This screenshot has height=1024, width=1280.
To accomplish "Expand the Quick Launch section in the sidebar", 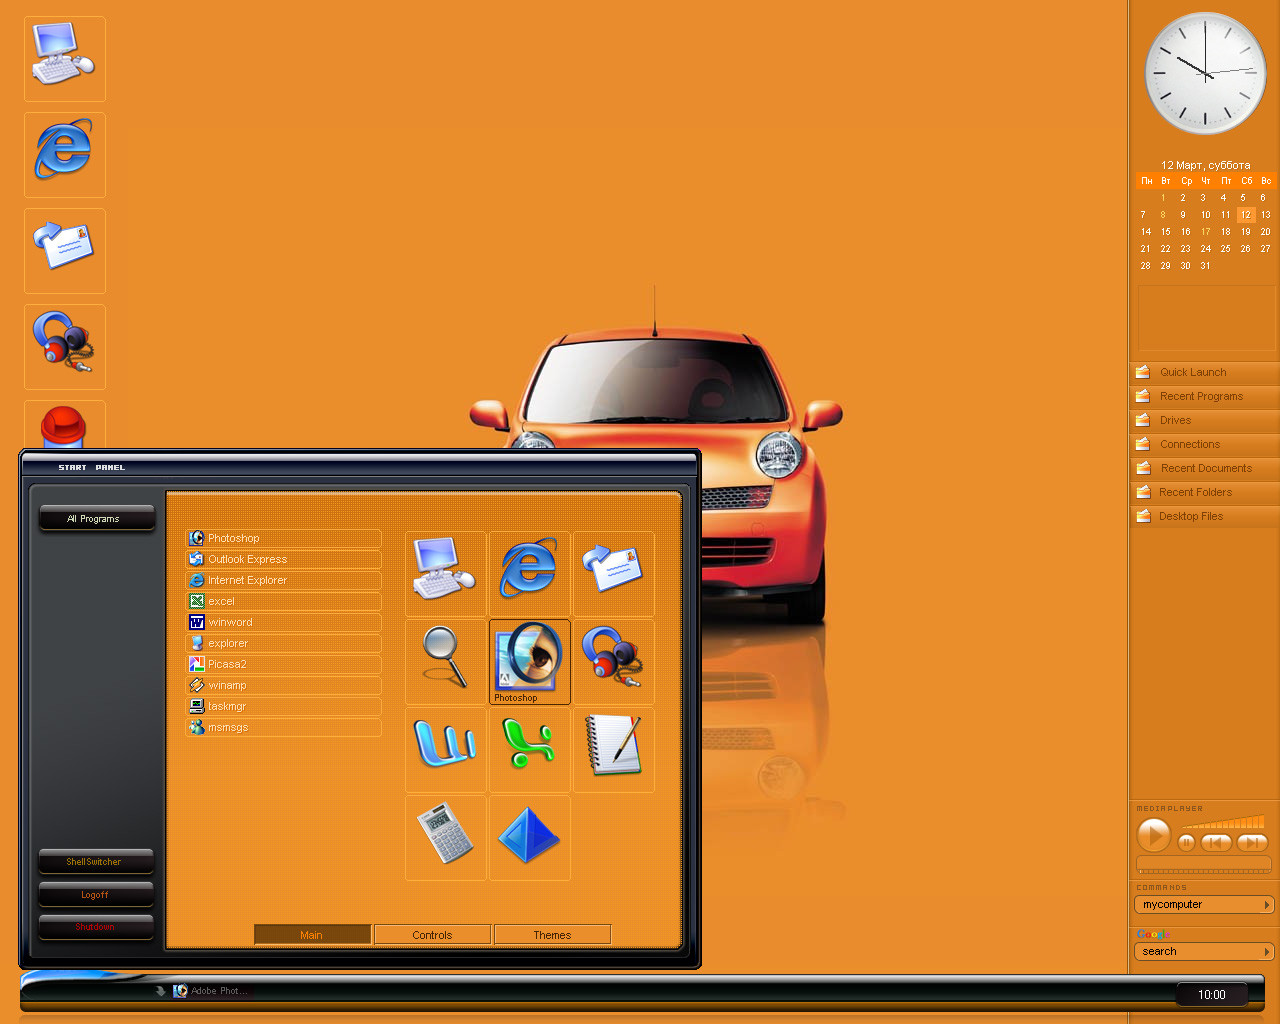I will (1205, 372).
